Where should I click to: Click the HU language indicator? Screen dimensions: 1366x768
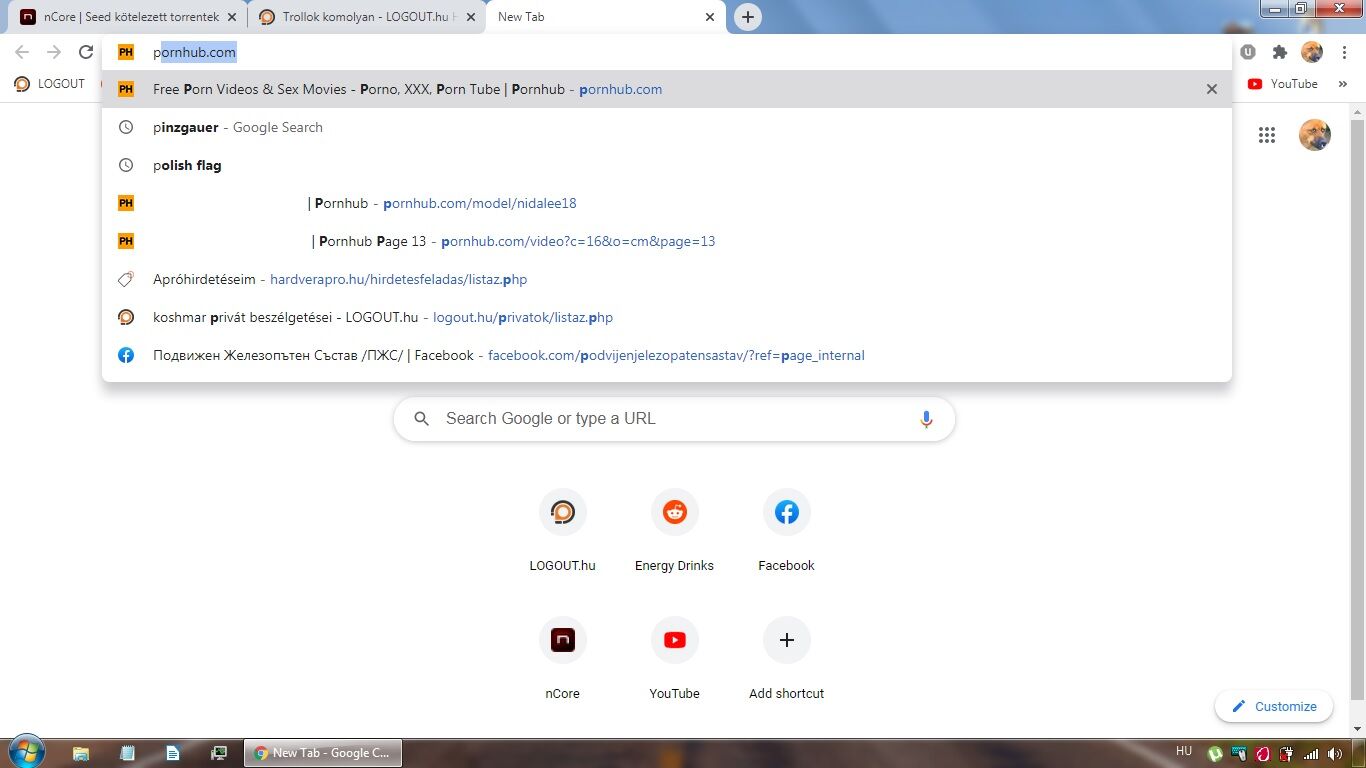click(x=1184, y=751)
